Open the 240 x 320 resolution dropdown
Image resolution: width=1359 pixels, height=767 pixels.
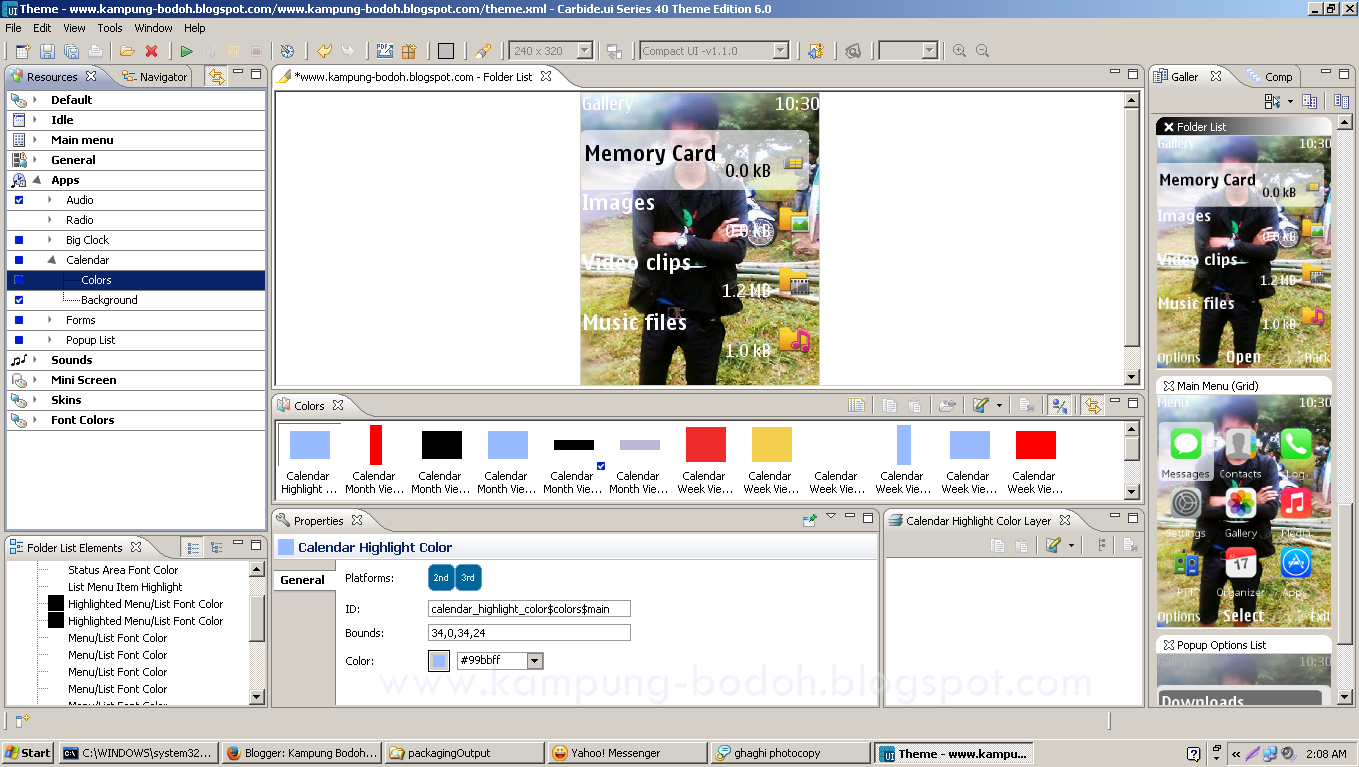(585, 51)
